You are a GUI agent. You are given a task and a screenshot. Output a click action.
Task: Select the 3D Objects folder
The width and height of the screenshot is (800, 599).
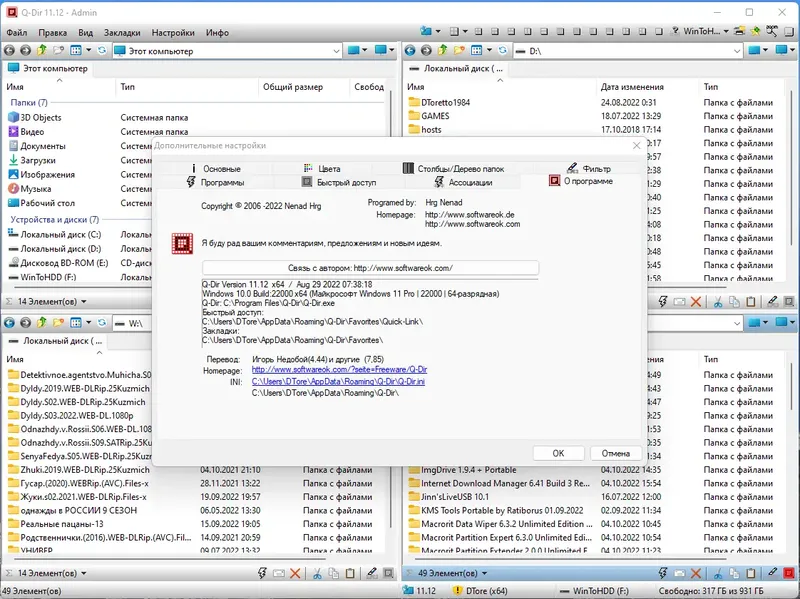[35, 117]
